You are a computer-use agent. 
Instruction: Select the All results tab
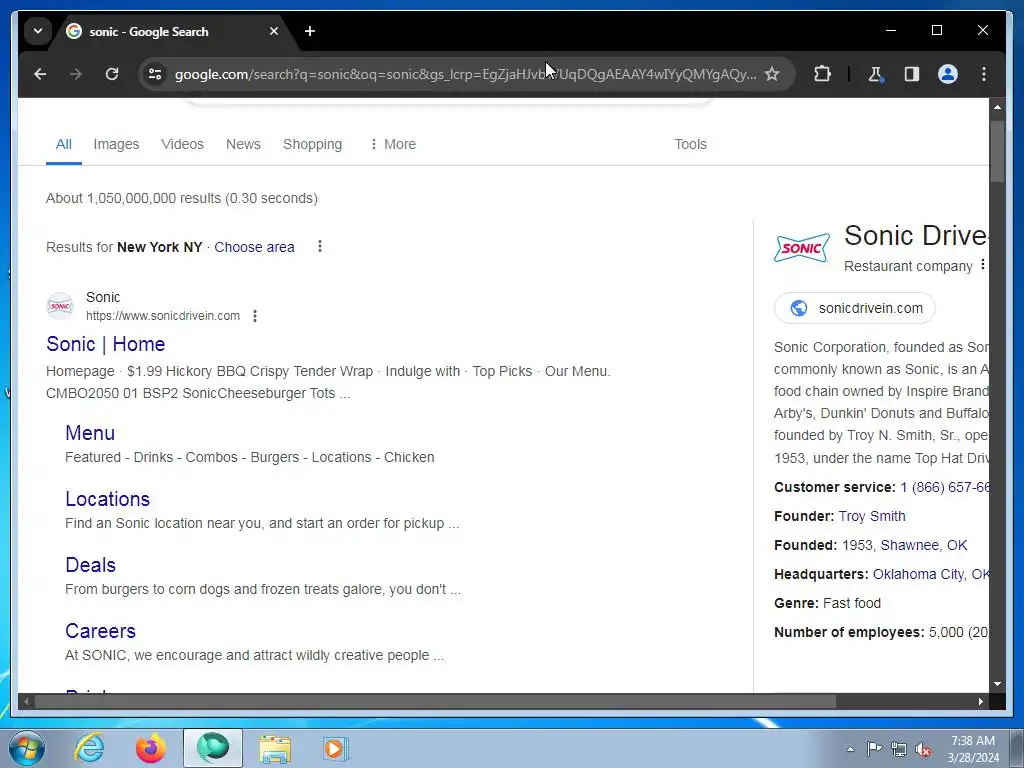[63, 144]
